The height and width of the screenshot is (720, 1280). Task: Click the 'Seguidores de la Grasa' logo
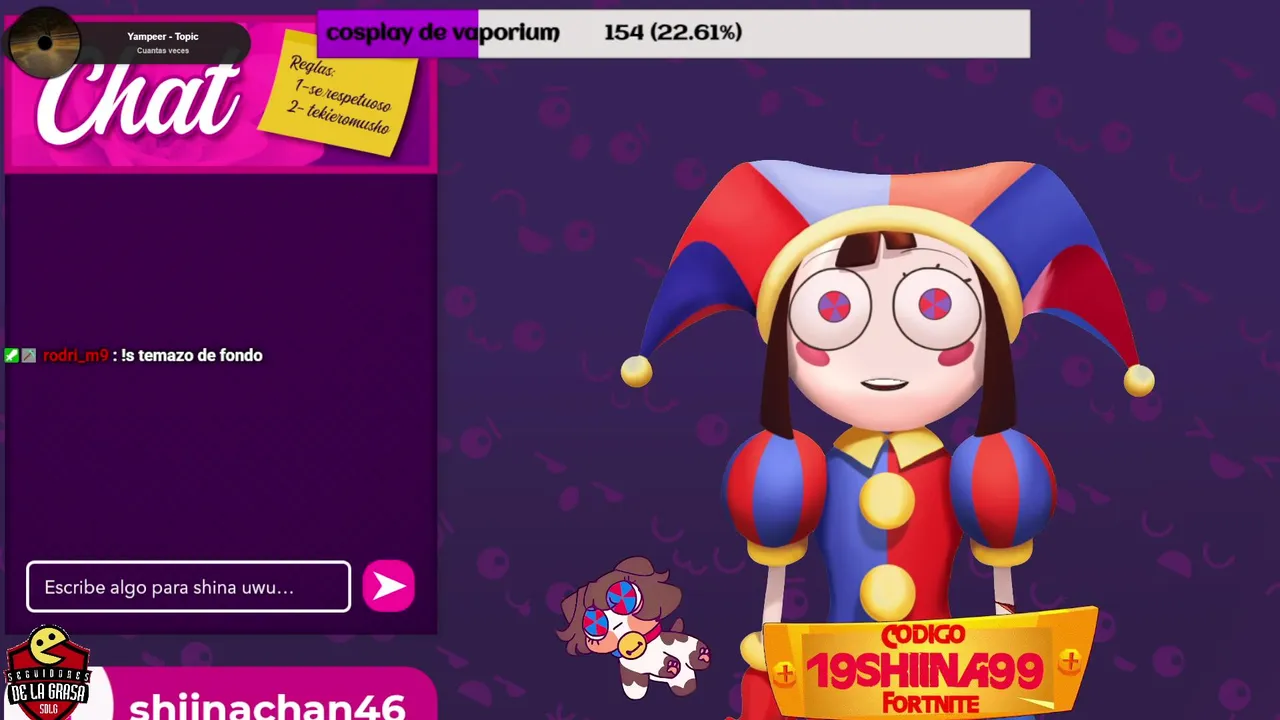(47, 672)
